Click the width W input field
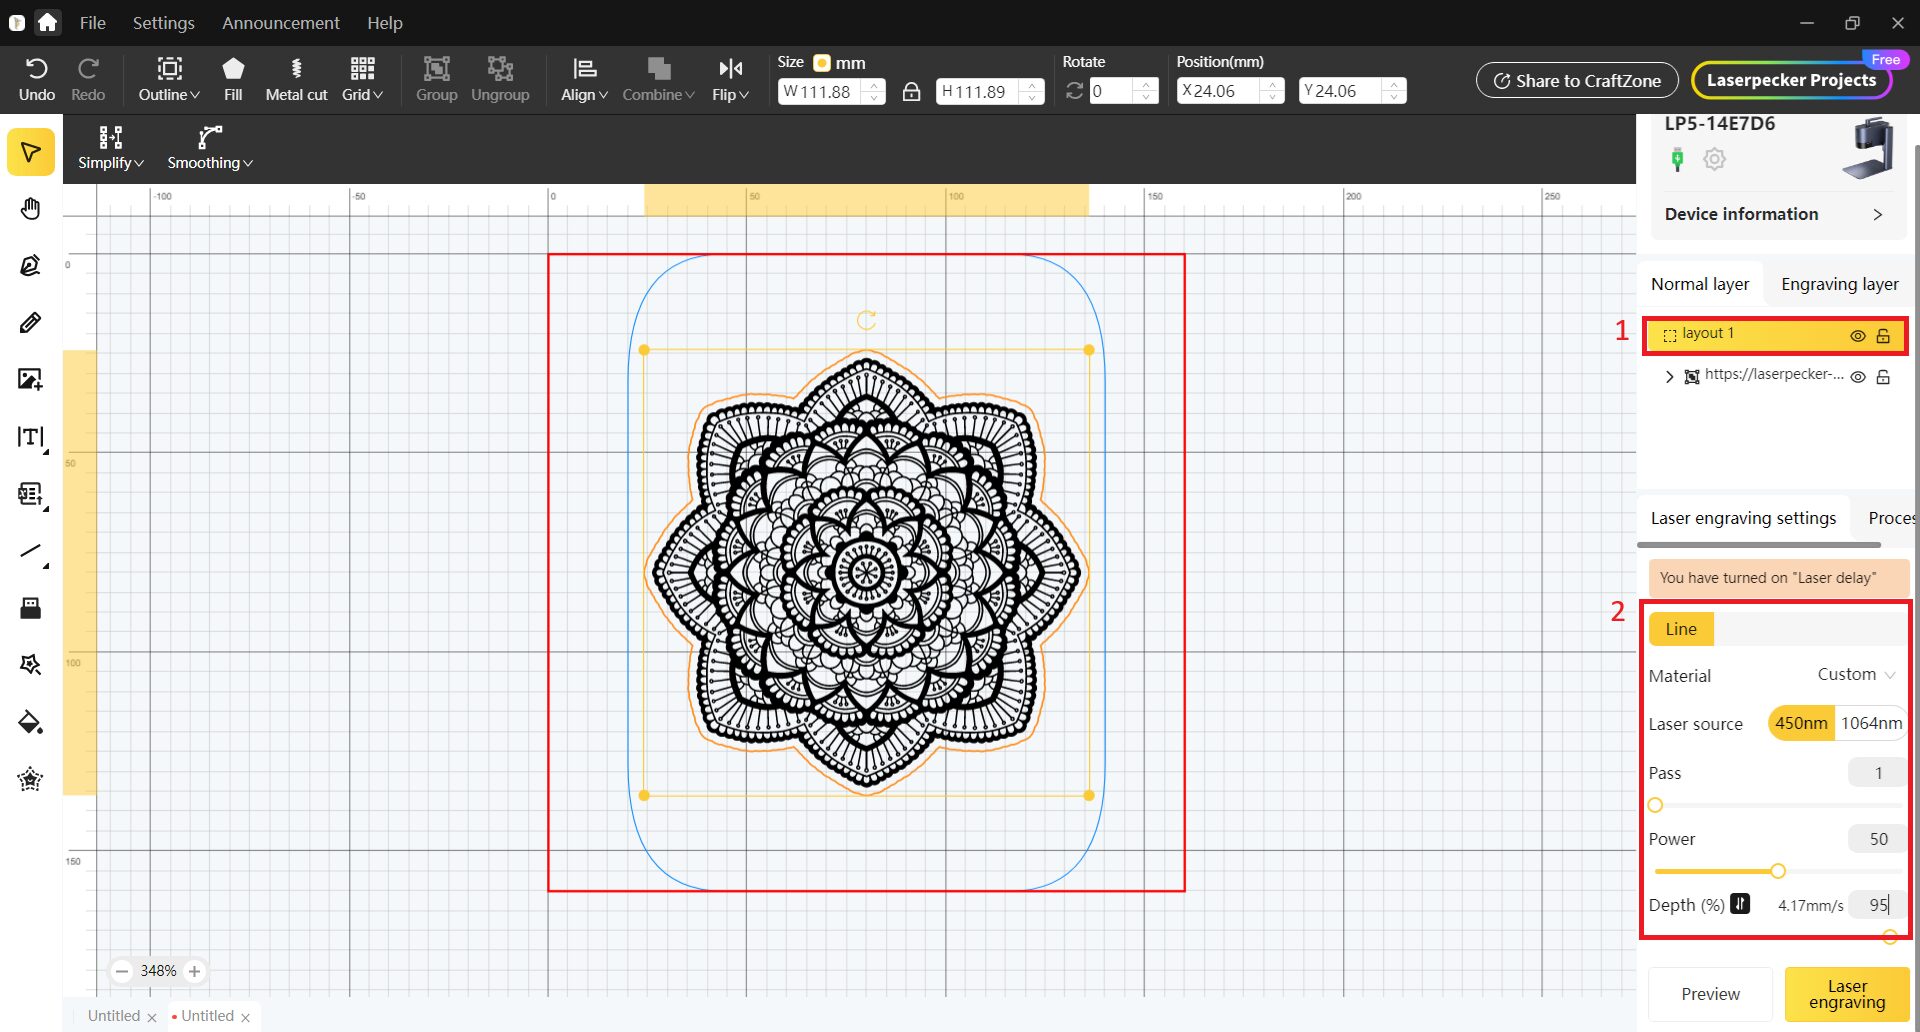 coord(822,91)
